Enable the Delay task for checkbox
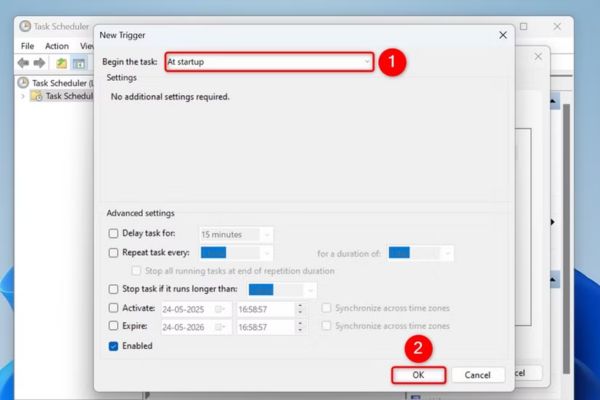The height and width of the screenshot is (400, 600). tap(113, 234)
